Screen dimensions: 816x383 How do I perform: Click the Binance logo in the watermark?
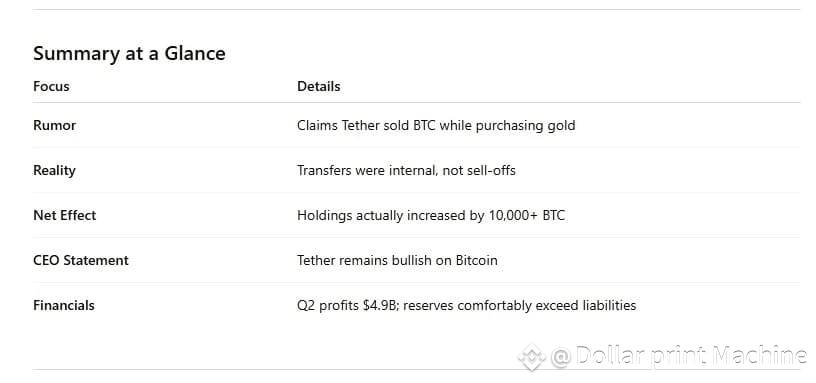click(x=531, y=358)
